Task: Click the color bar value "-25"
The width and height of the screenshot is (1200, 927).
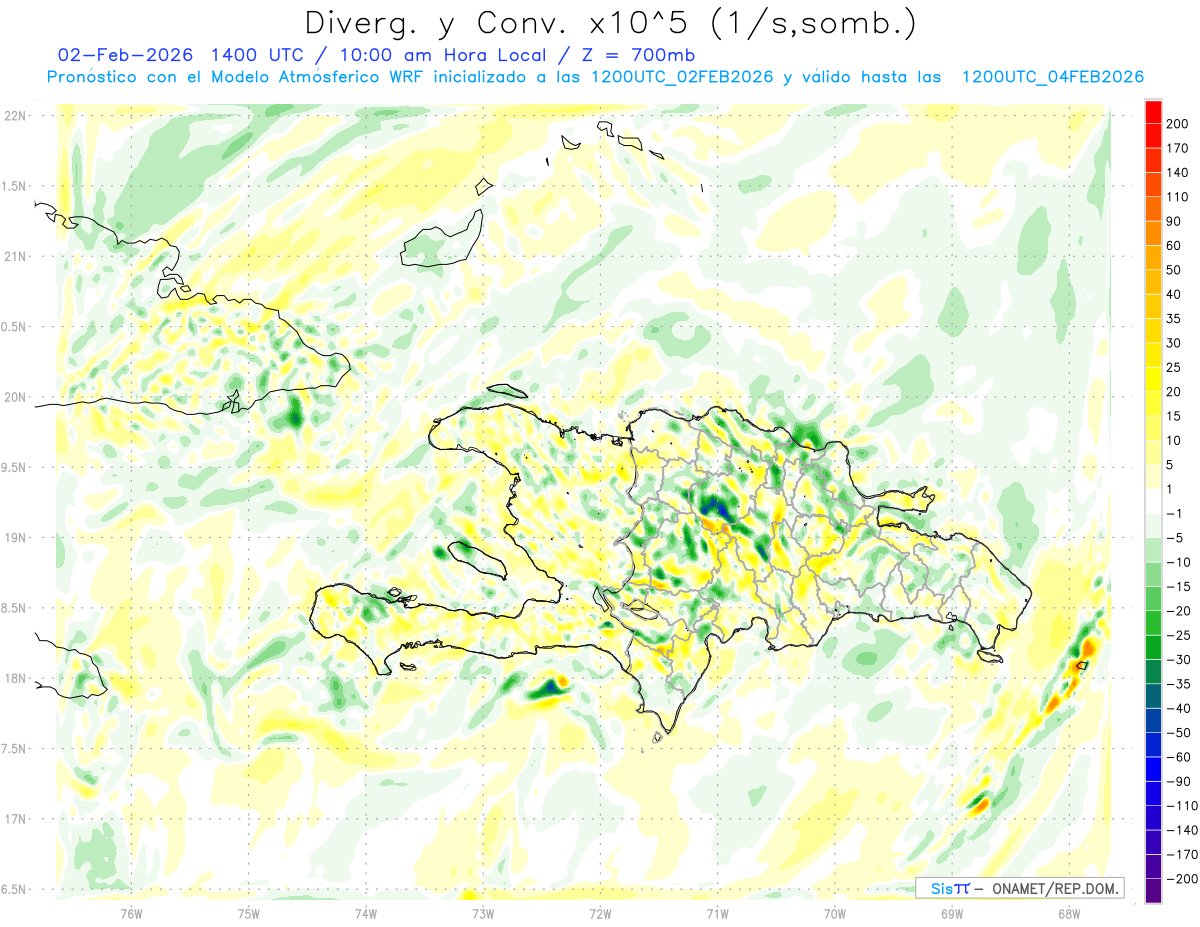Action: click(x=1178, y=635)
